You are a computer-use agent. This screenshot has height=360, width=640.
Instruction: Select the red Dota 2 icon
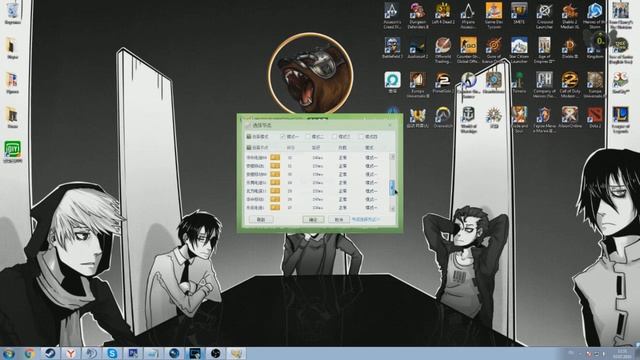point(595,118)
